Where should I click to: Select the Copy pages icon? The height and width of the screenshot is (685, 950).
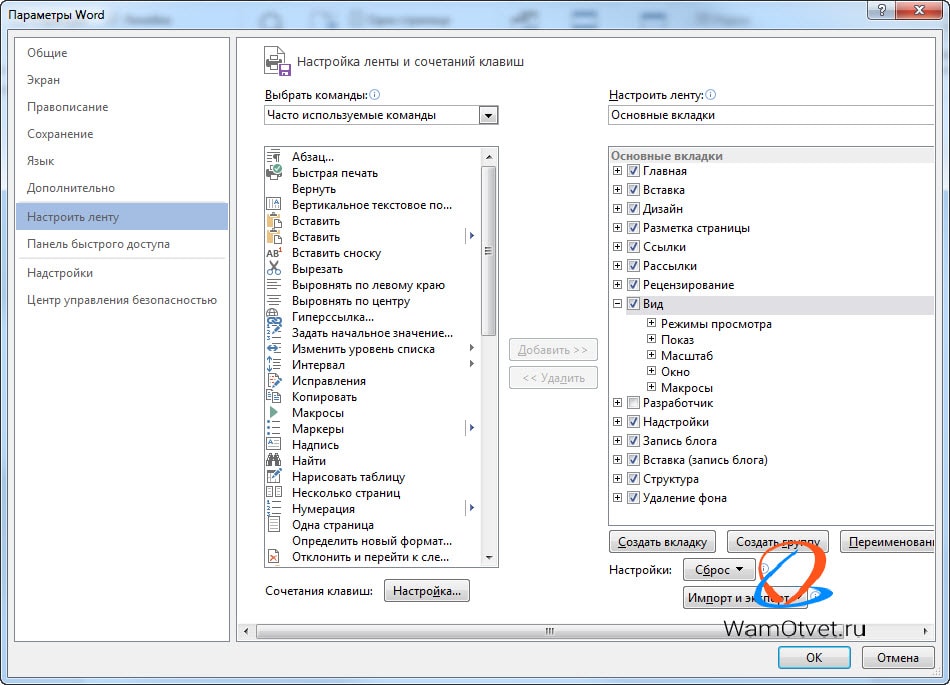(274, 397)
